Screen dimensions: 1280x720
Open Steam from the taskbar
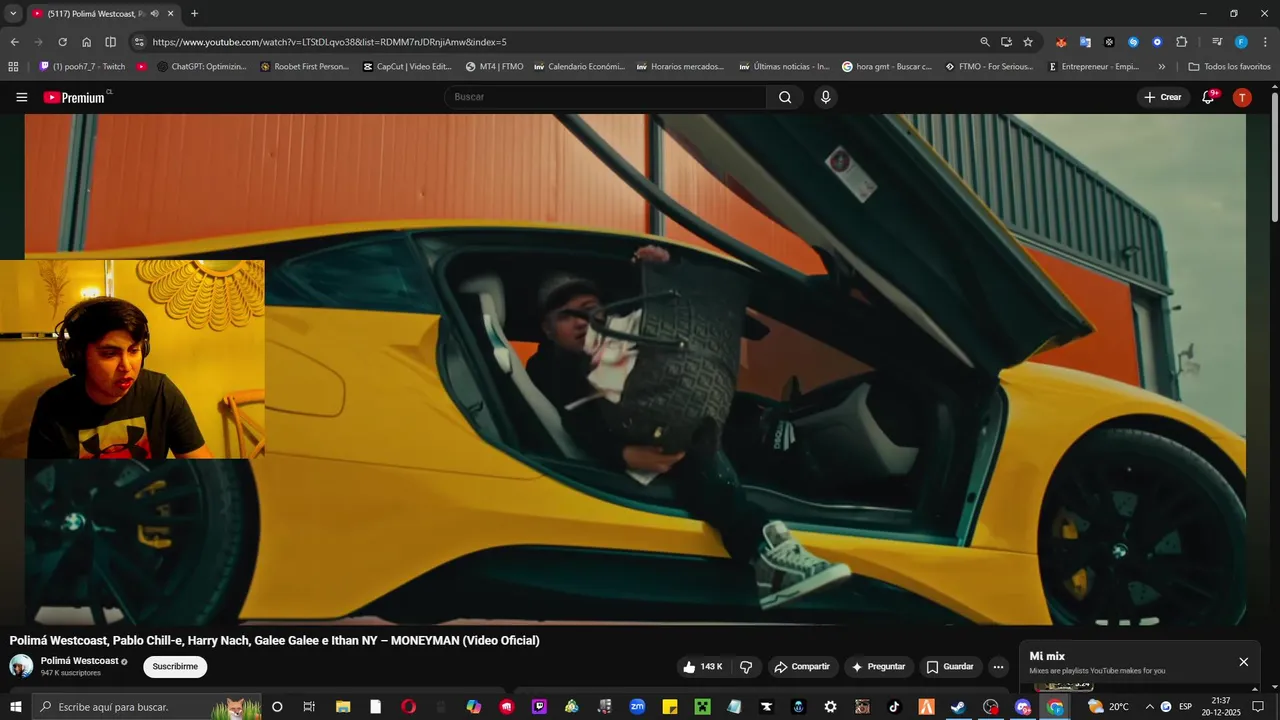pyautogui.click(x=958, y=707)
